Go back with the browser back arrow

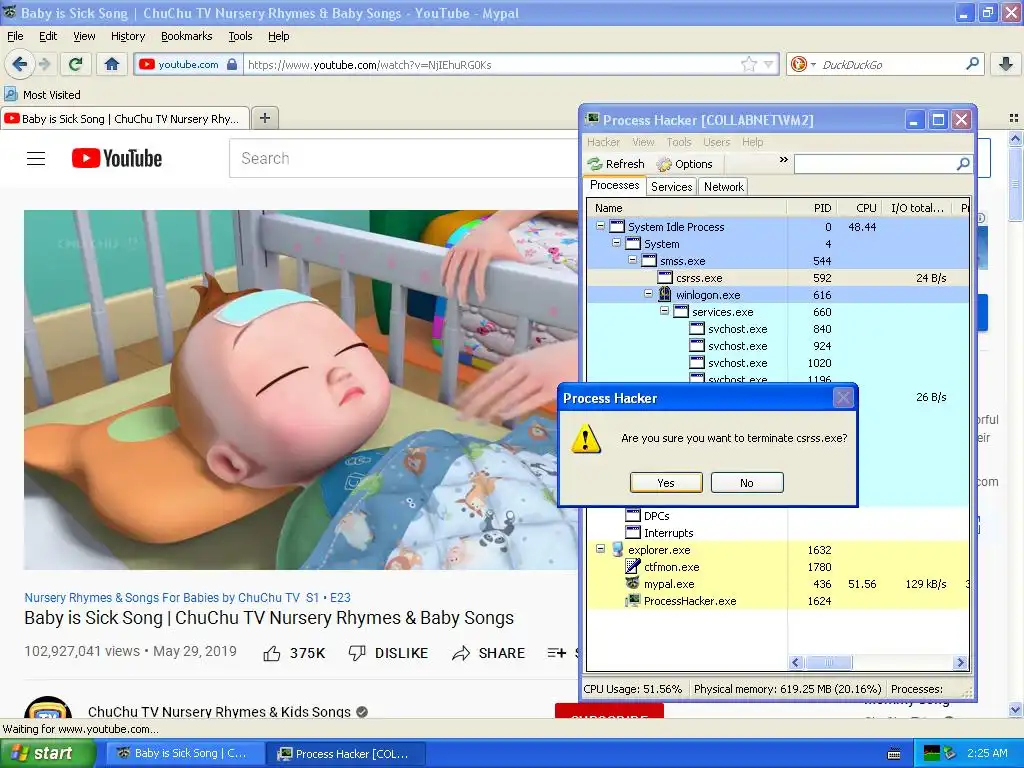20,64
